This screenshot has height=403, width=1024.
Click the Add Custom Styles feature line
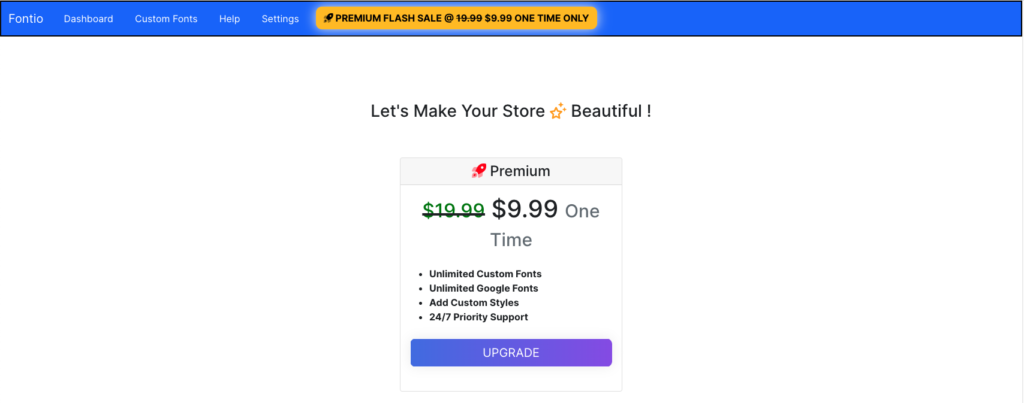pyautogui.click(x=474, y=302)
